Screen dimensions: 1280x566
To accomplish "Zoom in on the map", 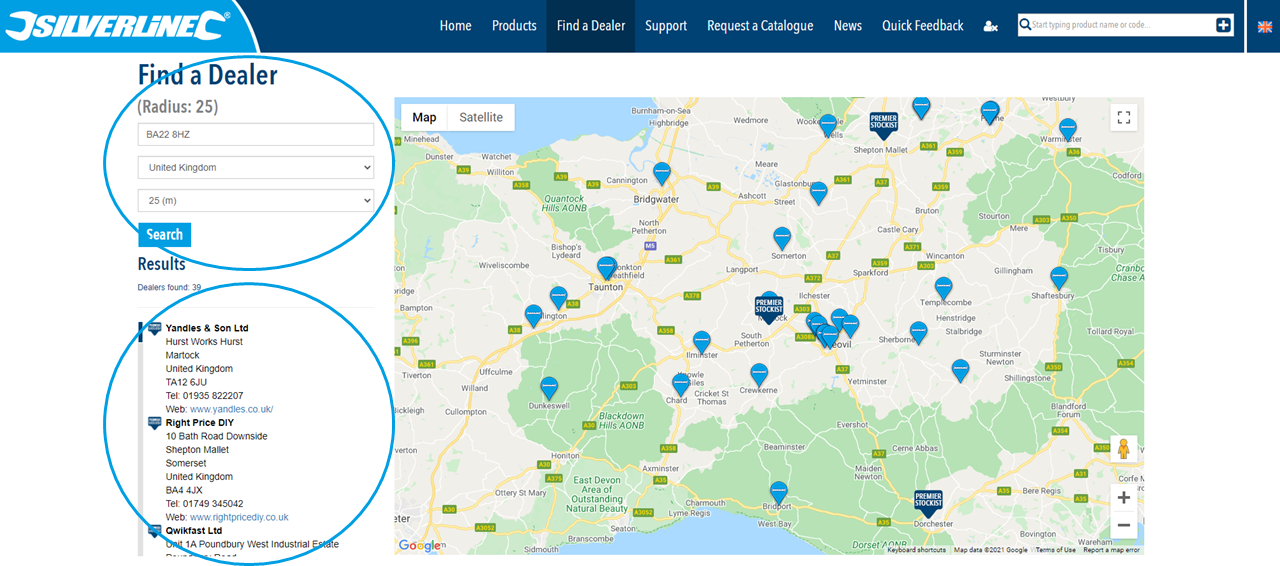I will click(1124, 498).
